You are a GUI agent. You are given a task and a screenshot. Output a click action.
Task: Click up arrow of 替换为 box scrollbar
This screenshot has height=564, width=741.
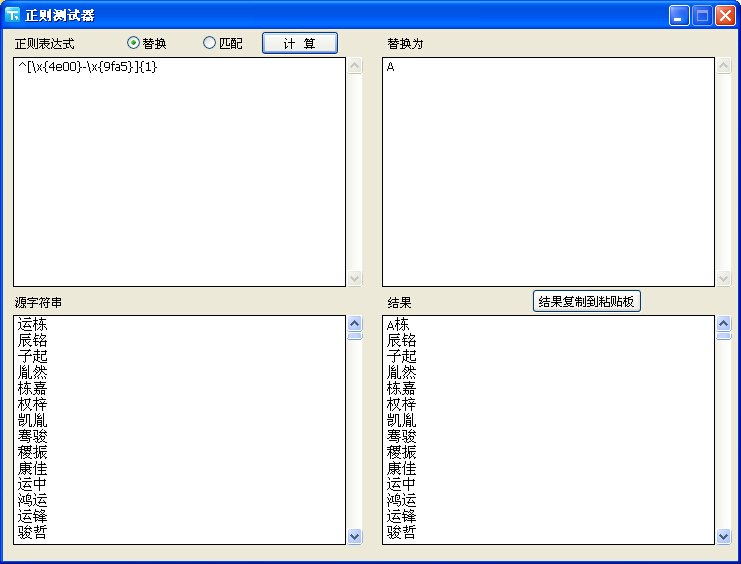click(724, 65)
